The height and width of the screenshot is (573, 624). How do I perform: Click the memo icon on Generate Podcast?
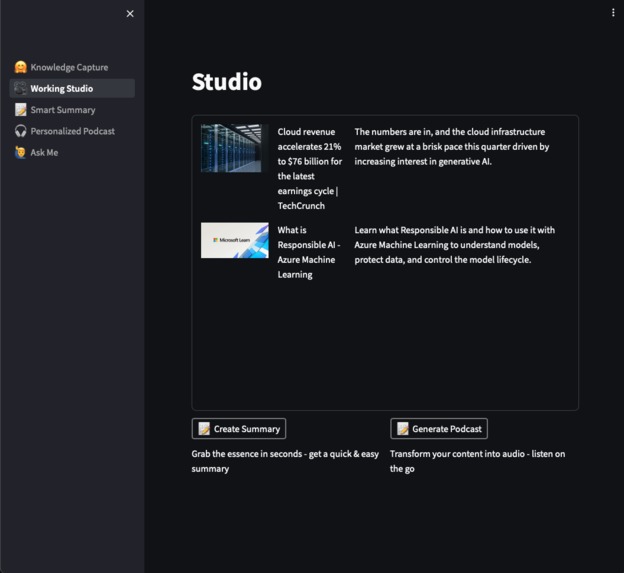point(403,429)
